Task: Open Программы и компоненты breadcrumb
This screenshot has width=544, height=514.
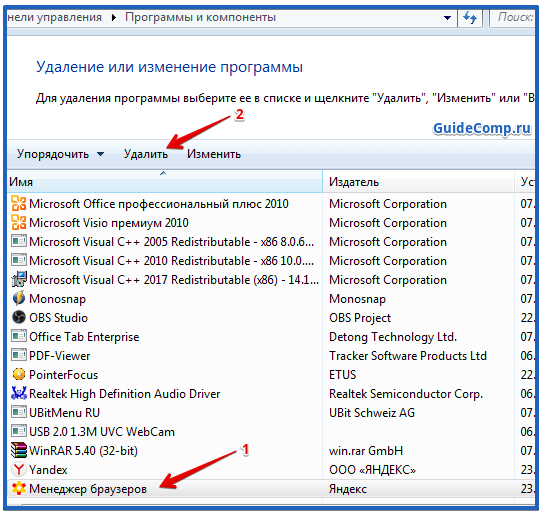Action: click(200, 17)
